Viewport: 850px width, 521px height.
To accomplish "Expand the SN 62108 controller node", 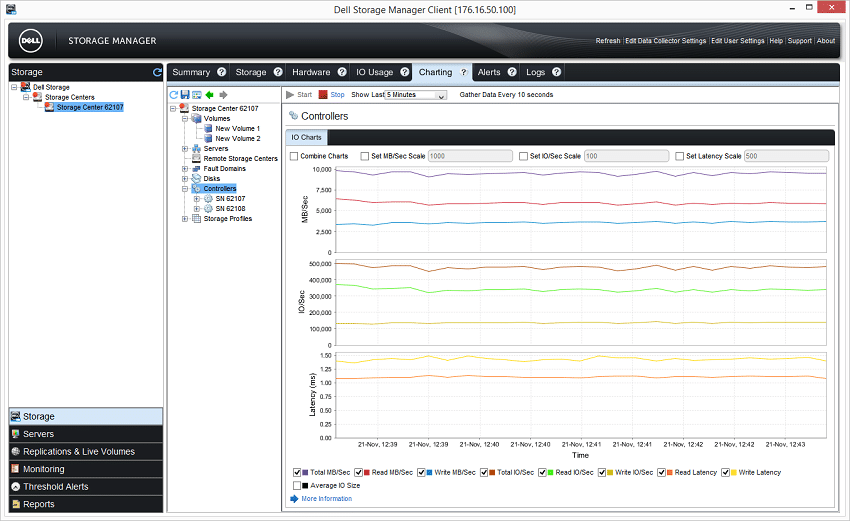I will [197, 209].
